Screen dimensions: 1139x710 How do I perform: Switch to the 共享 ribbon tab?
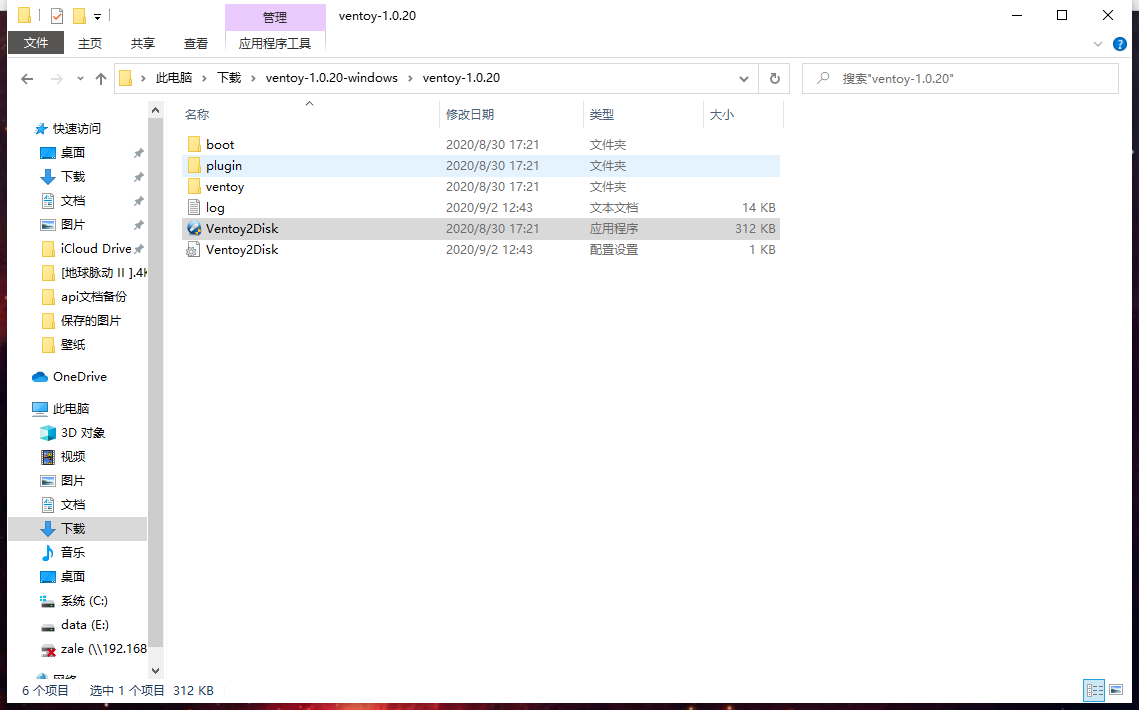point(143,44)
